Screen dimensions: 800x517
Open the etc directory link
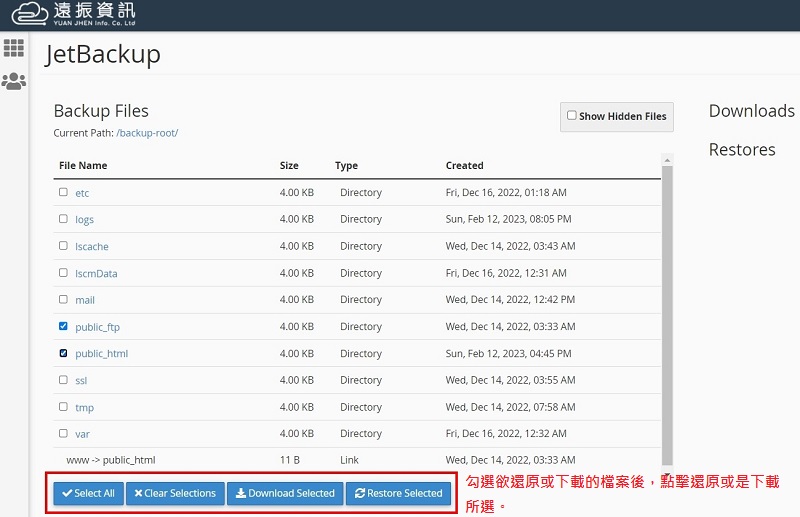(82, 193)
